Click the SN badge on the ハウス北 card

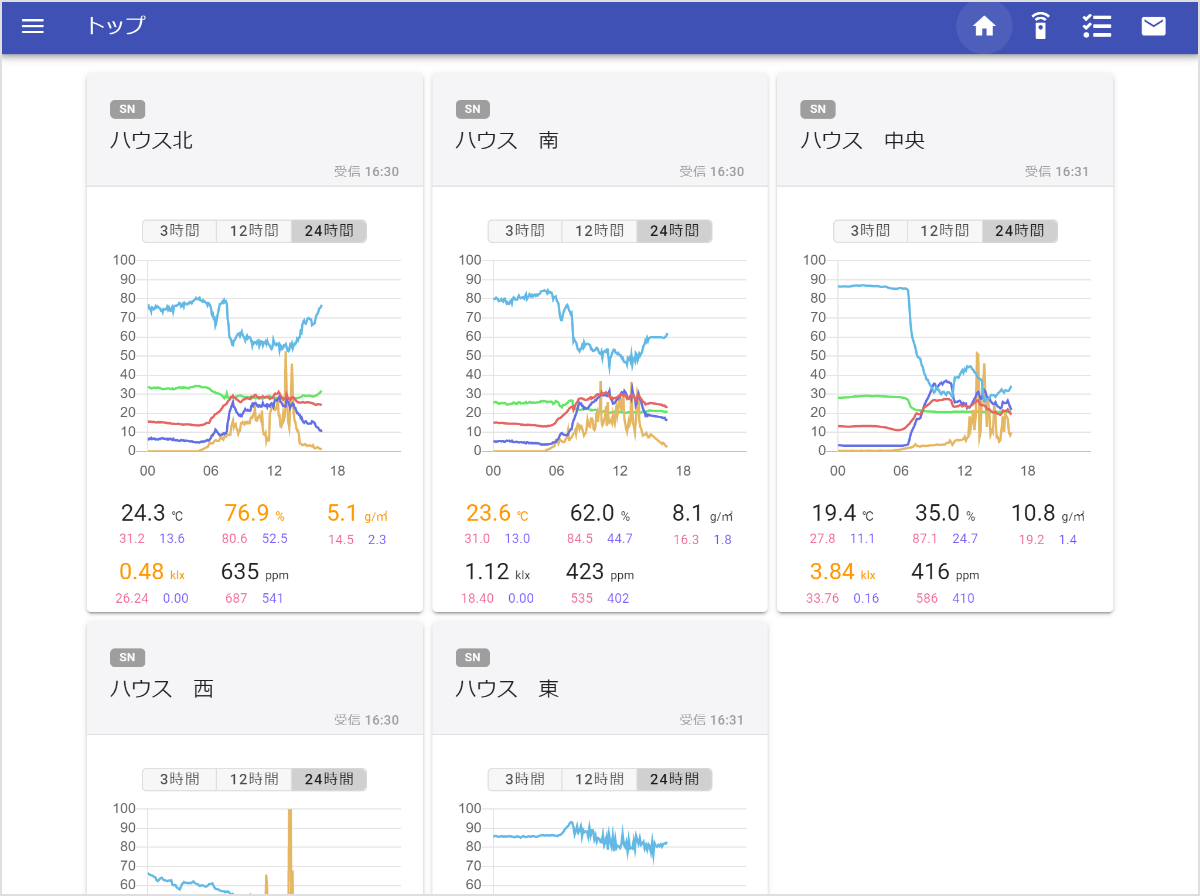click(x=127, y=109)
